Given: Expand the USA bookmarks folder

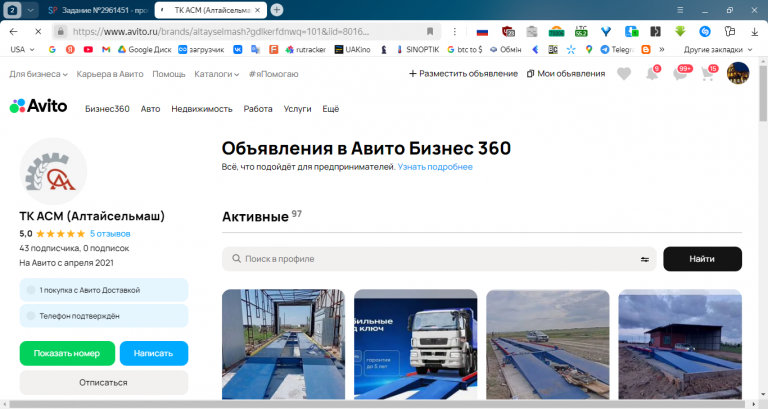Looking at the screenshot, I should pyautogui.click(x=23, y=49).
